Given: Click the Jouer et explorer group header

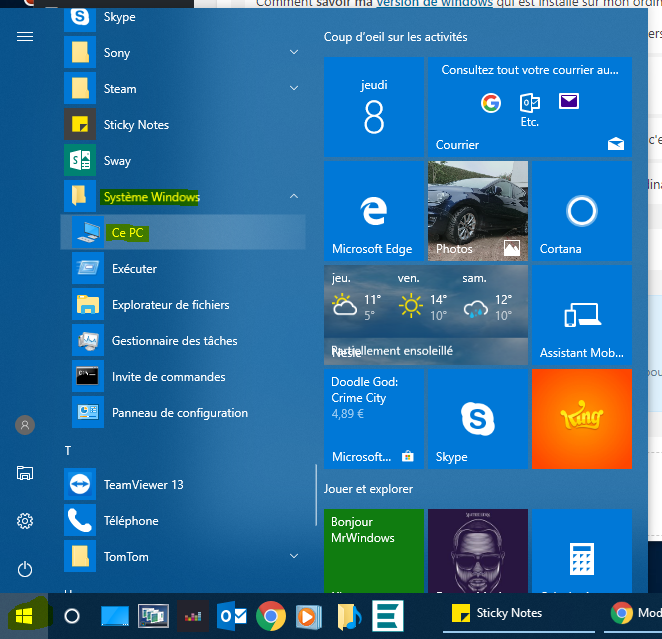Looking at the screenshot, I should (x=368, y=489).
